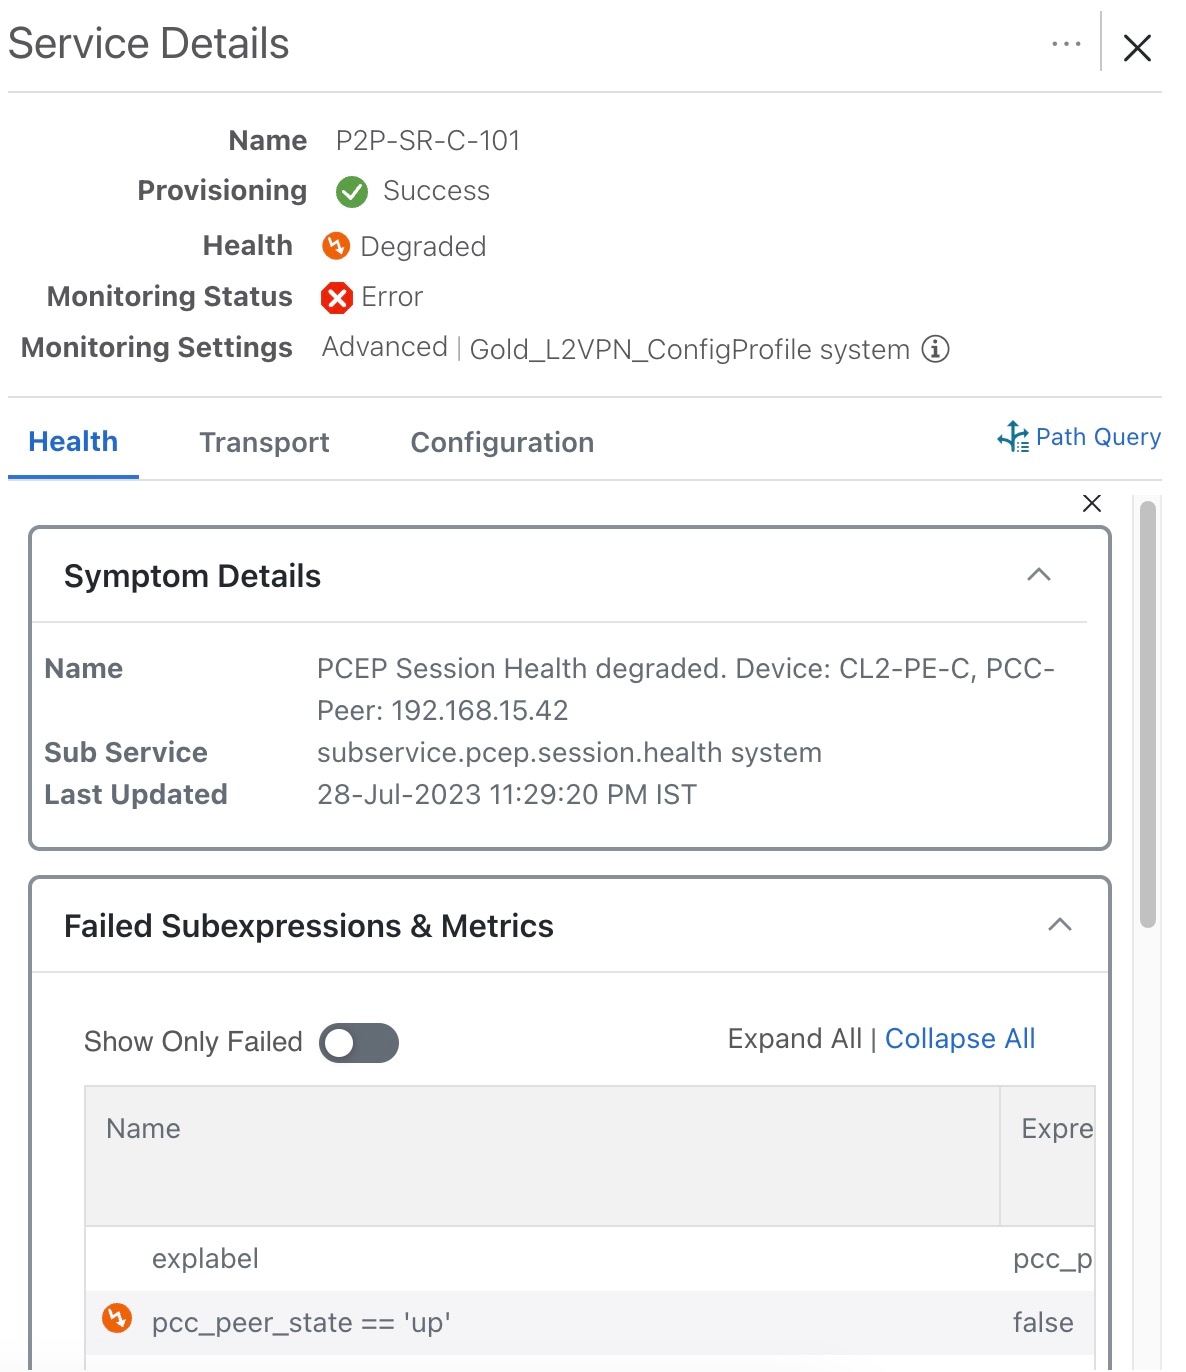The image size is (1186, 1372).
Task: Click the Provisioning Success checkmark icon
Action: [351, 191]
